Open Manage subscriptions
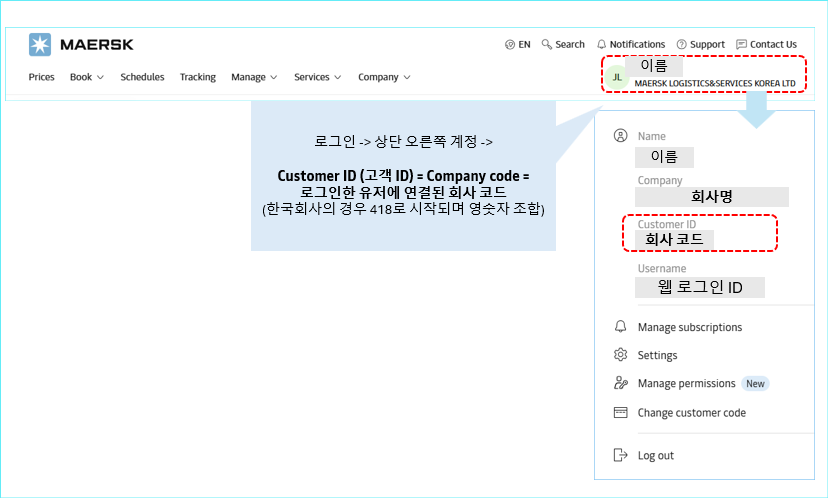The width and height of the screenshot is (828, 498). [x=690, y=327]
